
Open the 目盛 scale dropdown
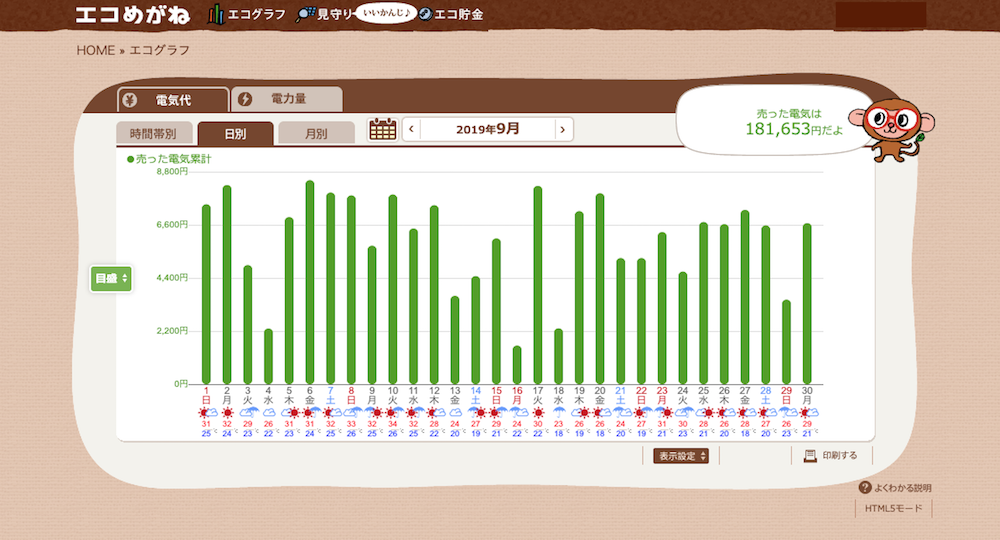tap(111, 279)
